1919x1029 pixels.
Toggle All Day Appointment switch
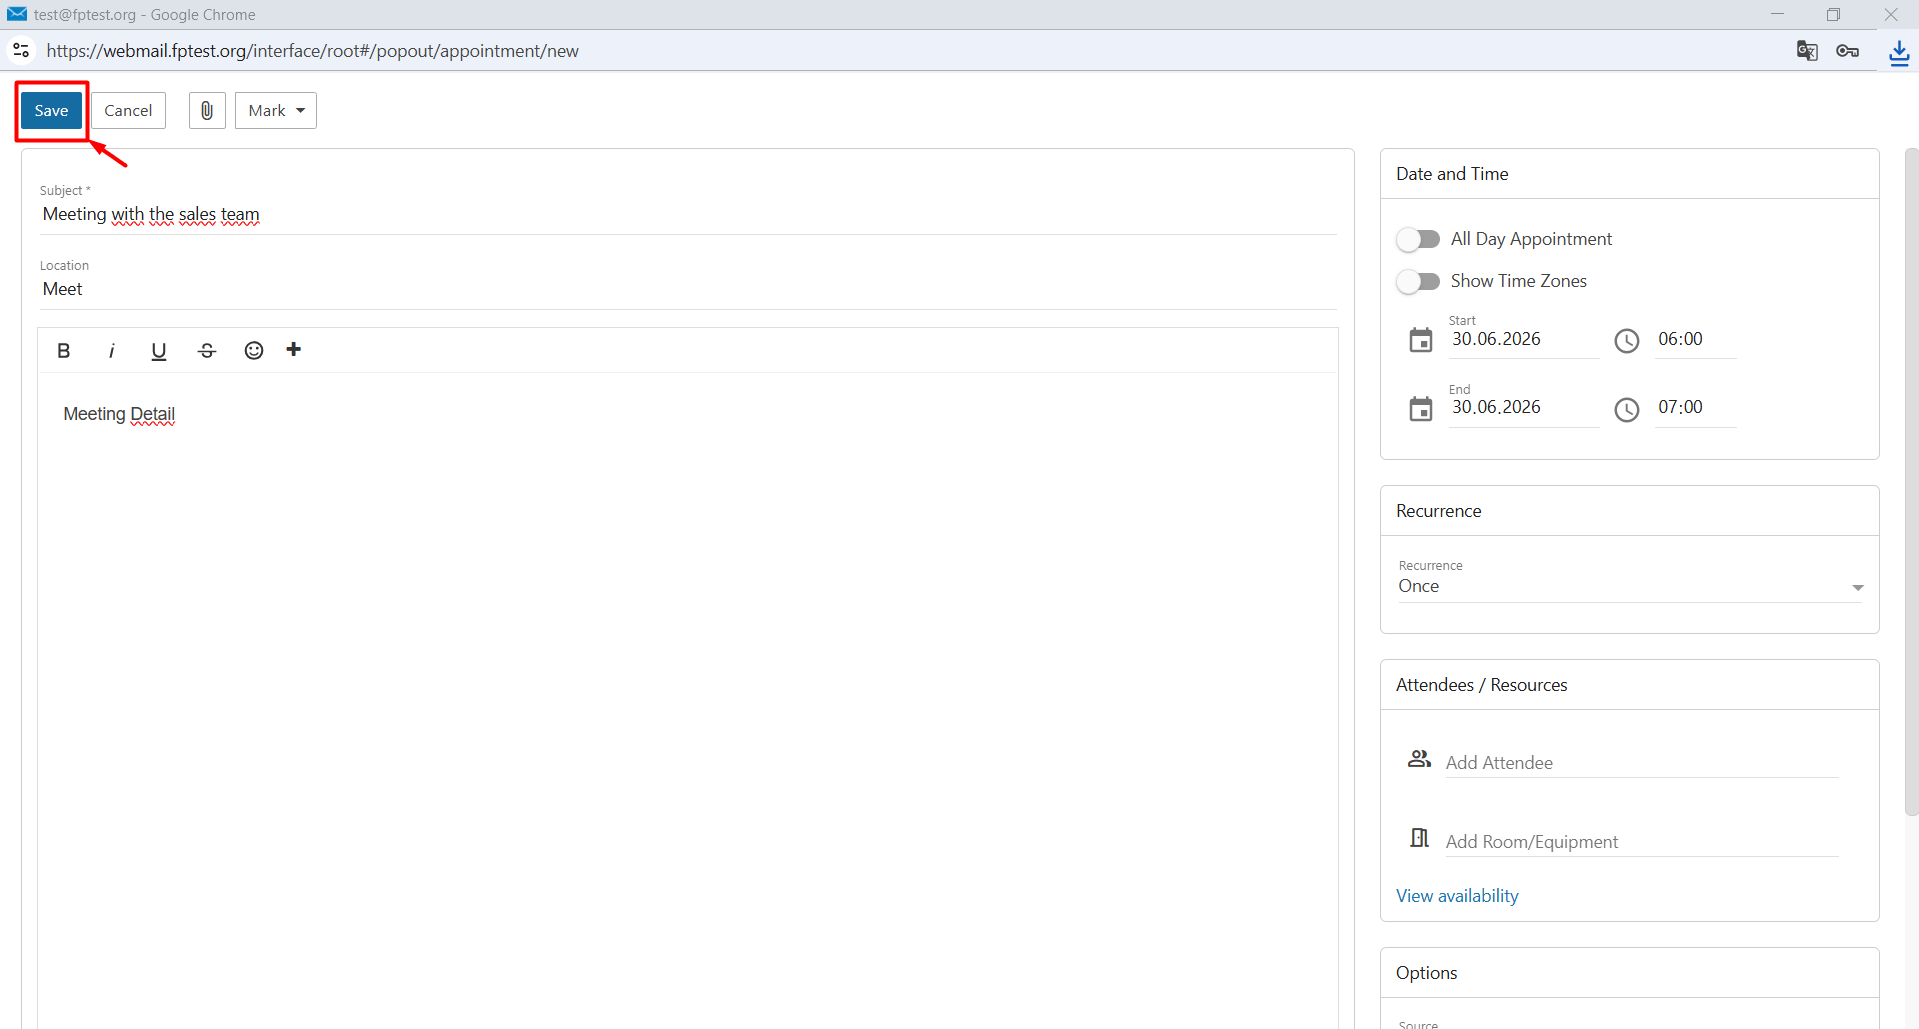1418,239
